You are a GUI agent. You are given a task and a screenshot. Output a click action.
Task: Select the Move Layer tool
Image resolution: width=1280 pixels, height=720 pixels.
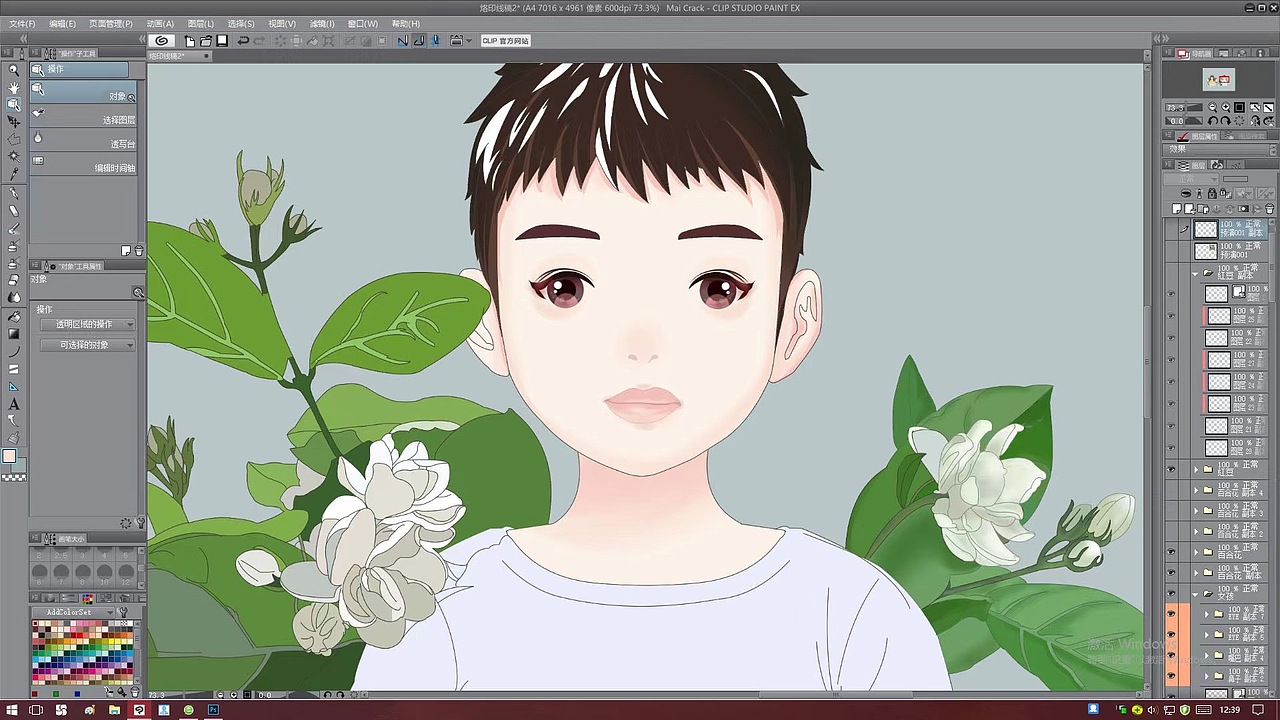click(x=14, y=122)
